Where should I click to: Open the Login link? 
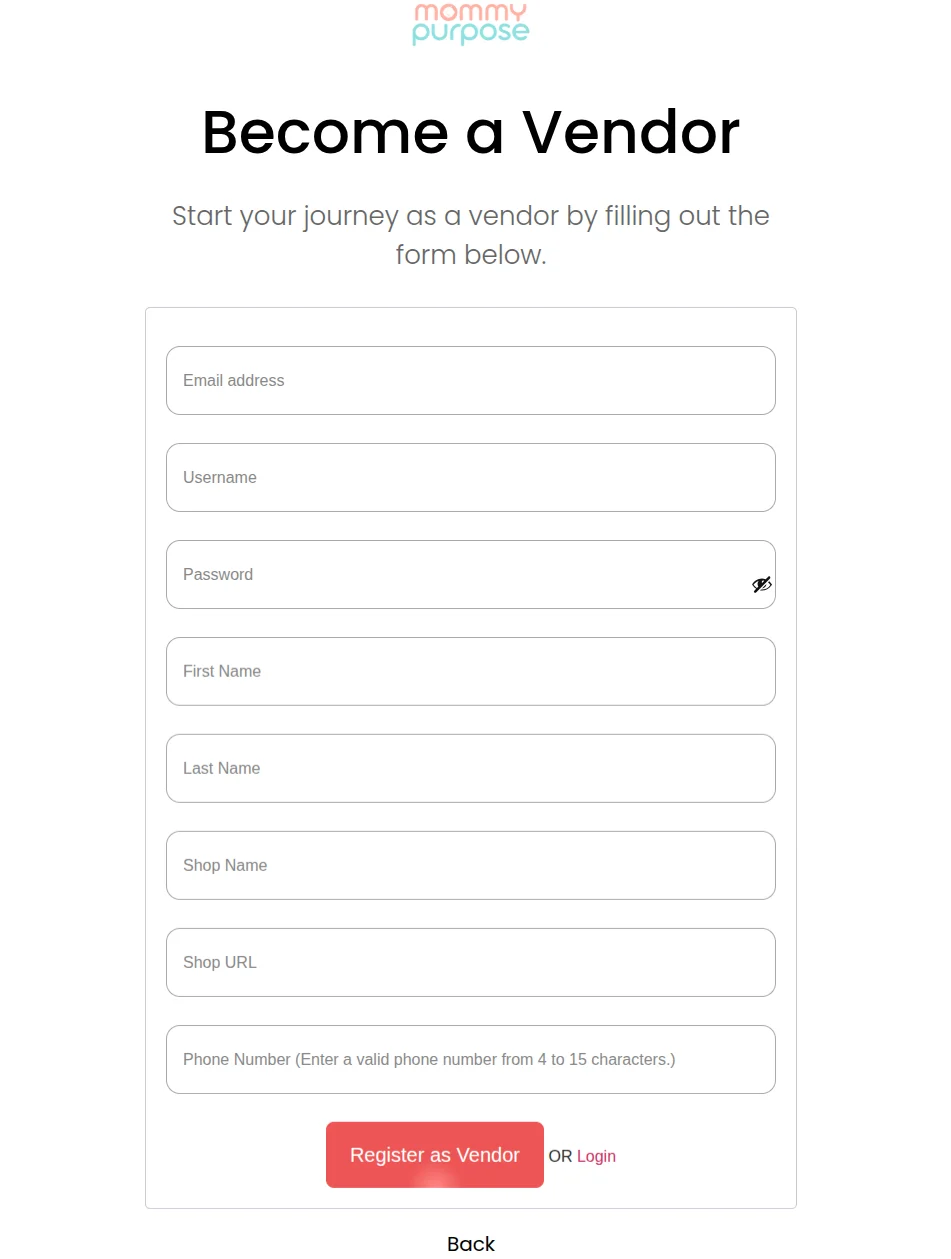click(596, 1156)
